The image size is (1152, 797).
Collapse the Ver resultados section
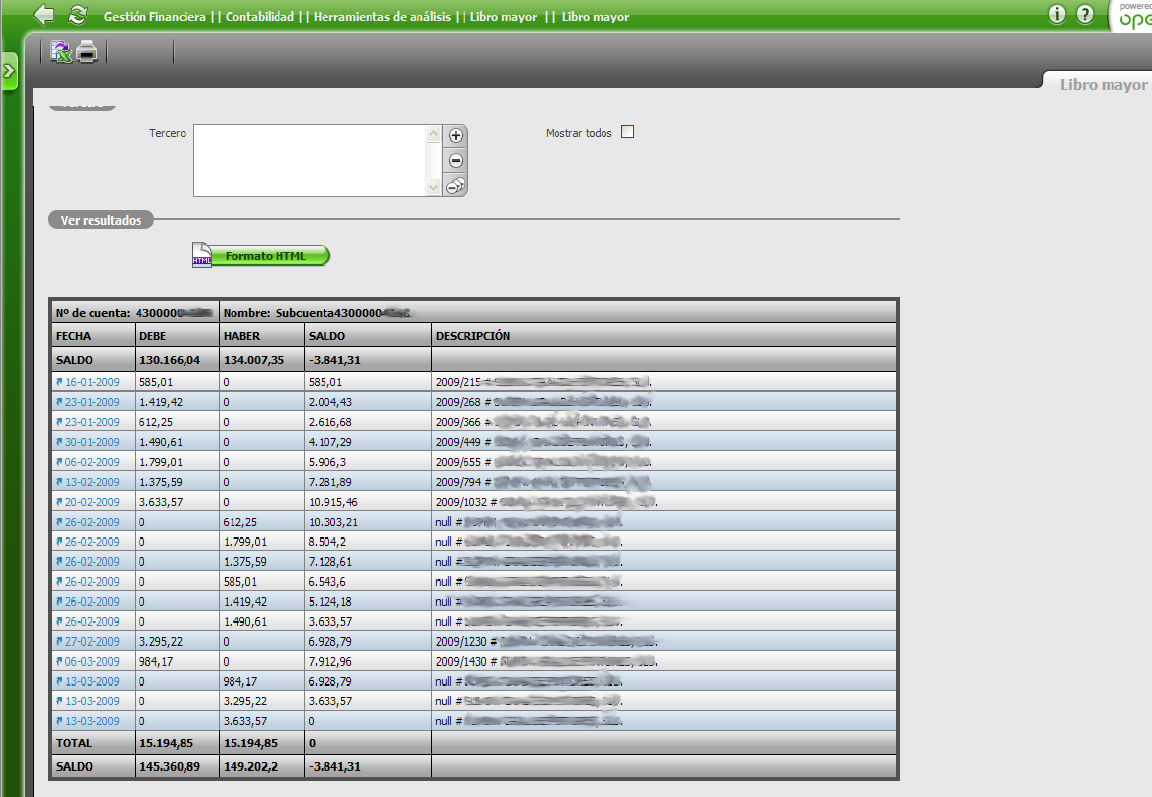click(101, 220)
